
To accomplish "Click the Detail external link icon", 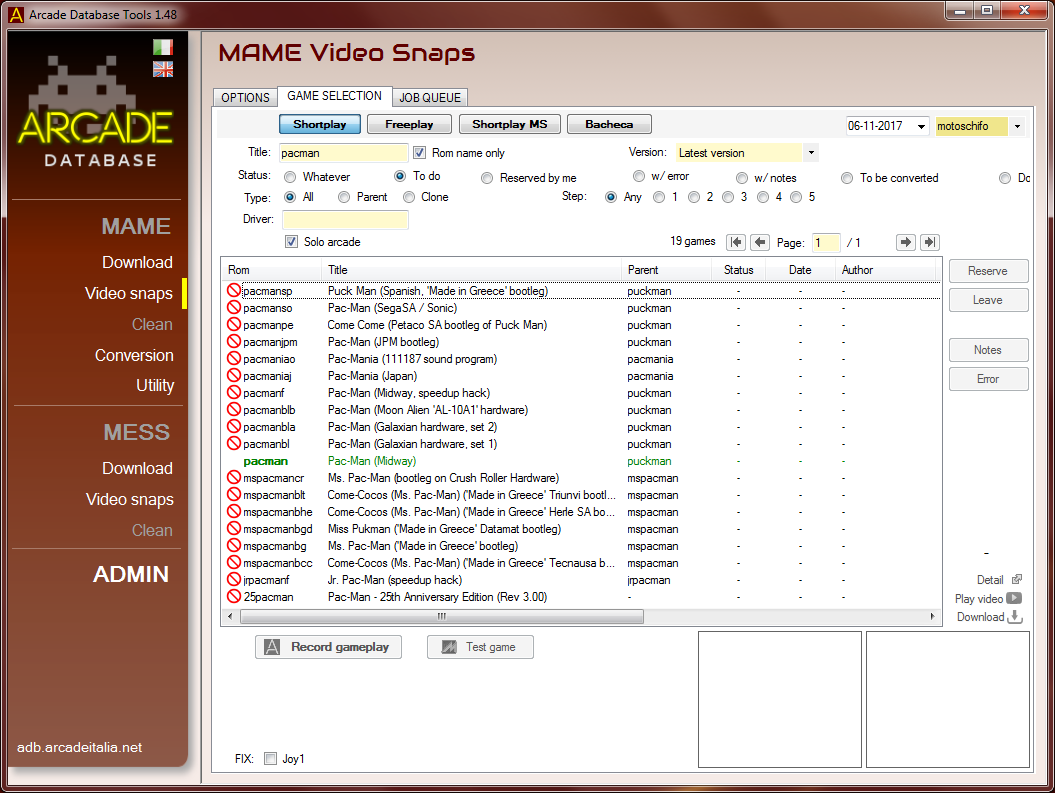I will tap(1017, 579).
